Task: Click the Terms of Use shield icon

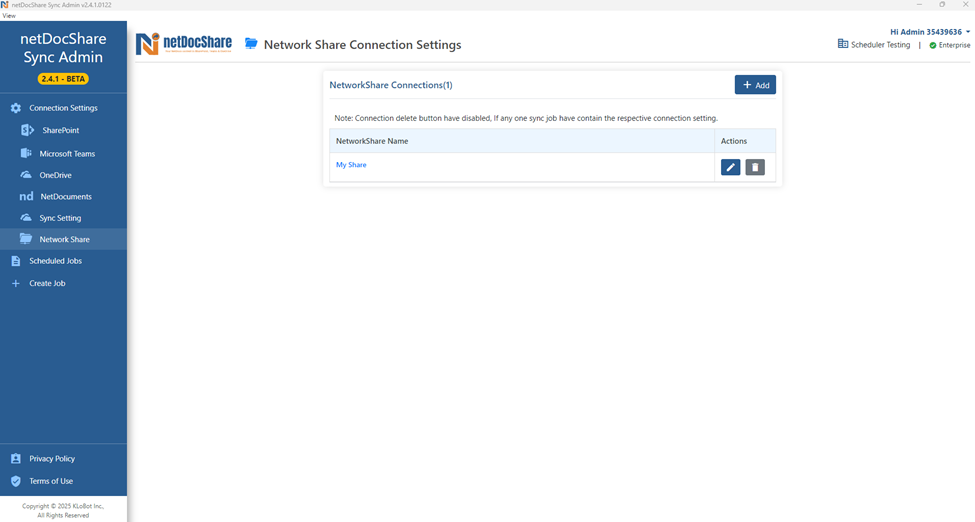Action: [x=16, y=481]
